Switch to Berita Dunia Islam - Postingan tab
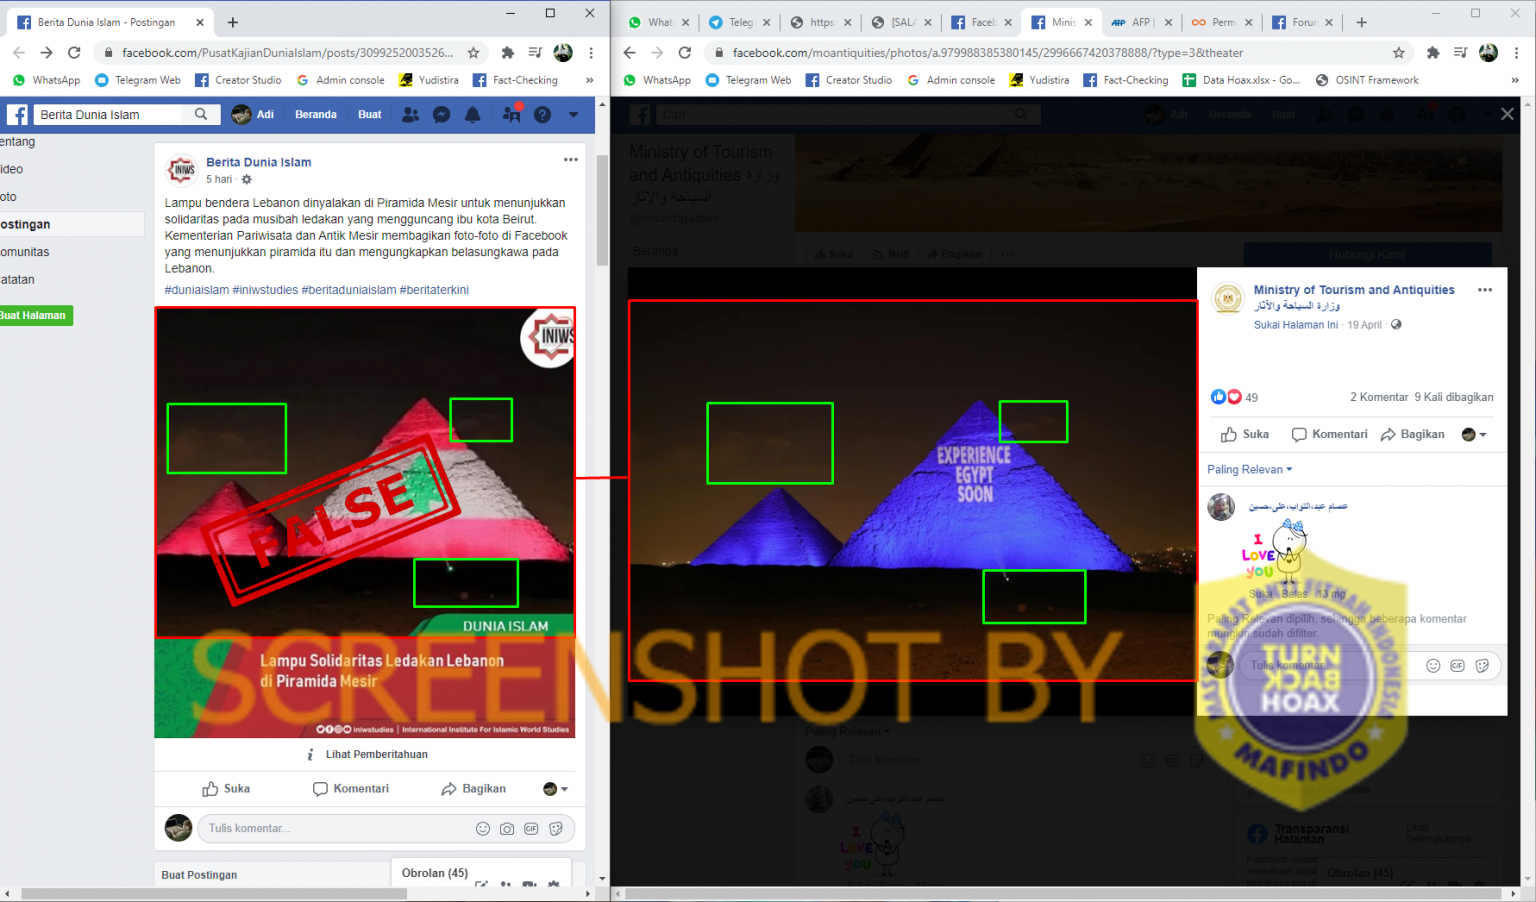Image resolution: width=1536 pixels, height=902 pixels. (x=105, y=22)
